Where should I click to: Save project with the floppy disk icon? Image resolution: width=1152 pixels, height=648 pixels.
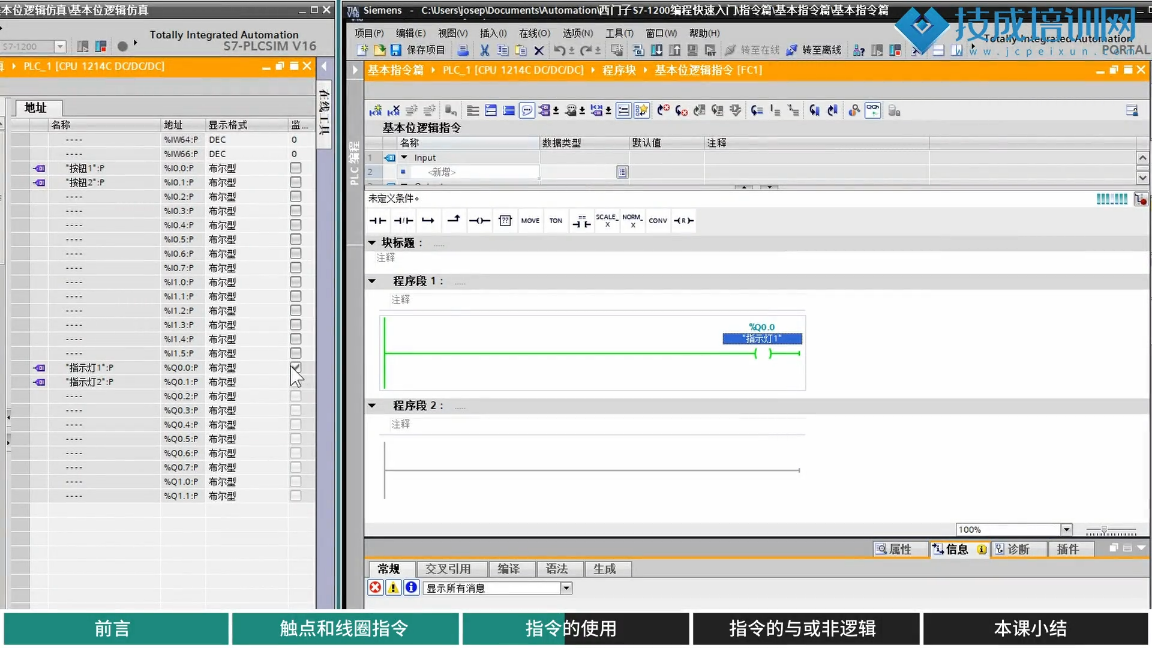tap(396, 50)
